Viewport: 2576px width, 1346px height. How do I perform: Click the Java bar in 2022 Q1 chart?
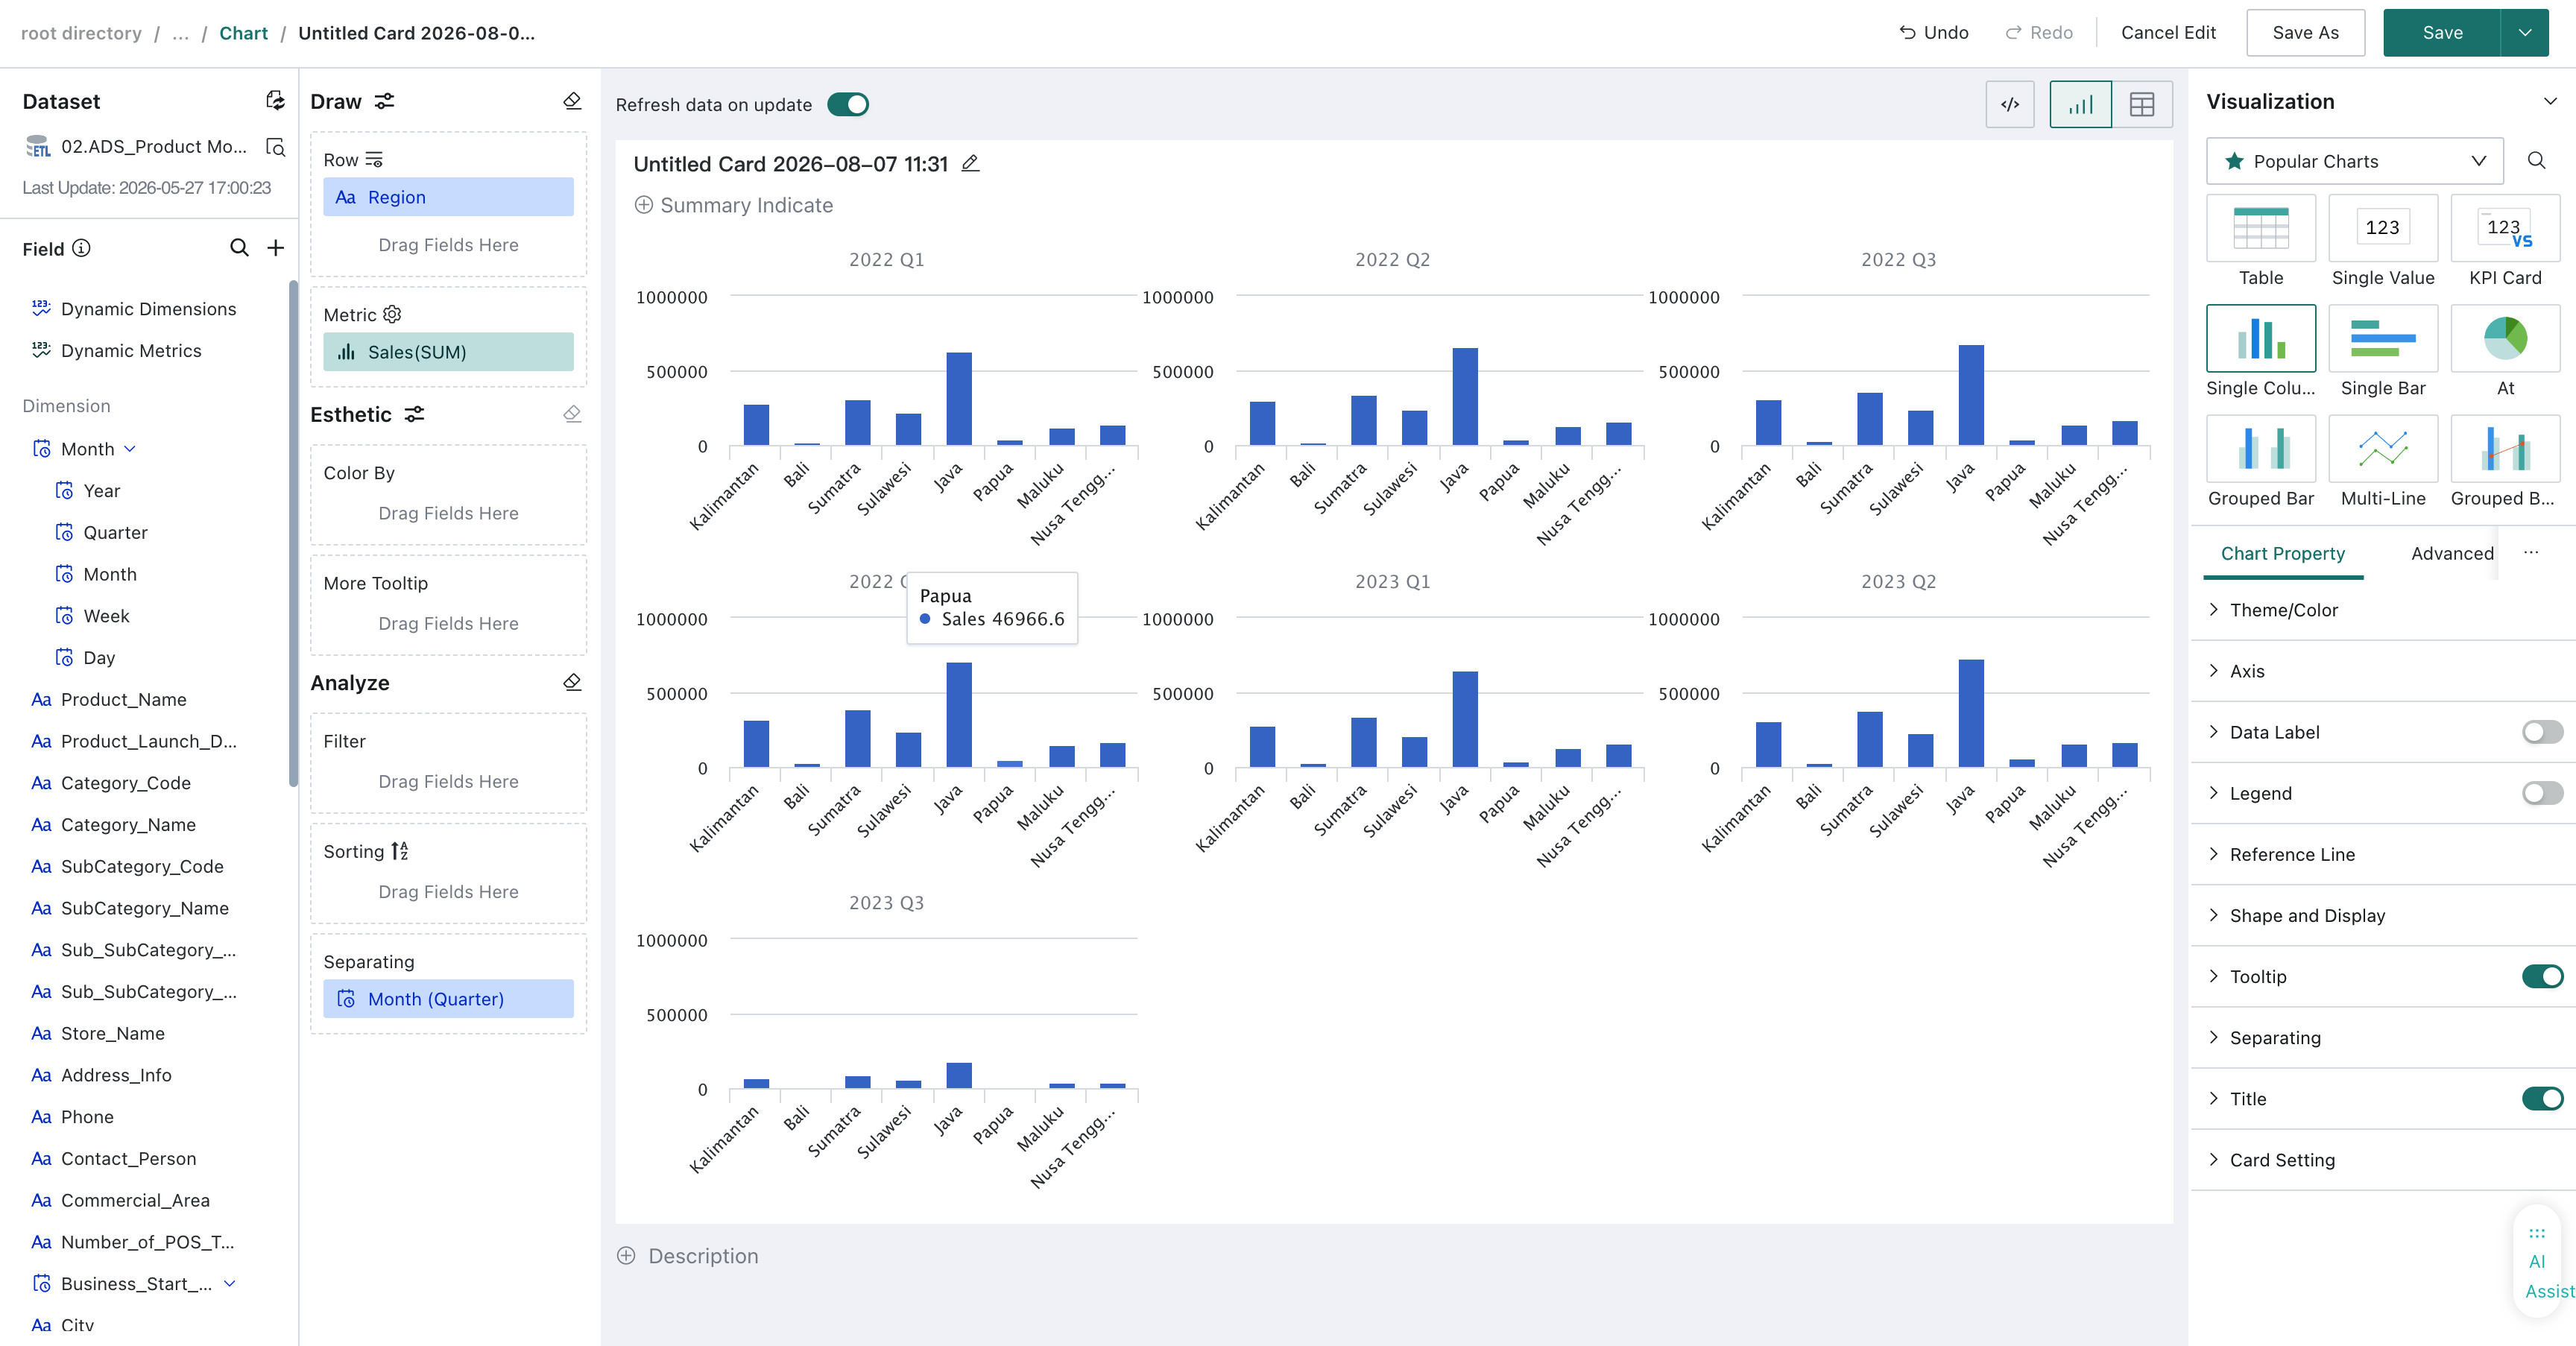[x=958, y=399]
